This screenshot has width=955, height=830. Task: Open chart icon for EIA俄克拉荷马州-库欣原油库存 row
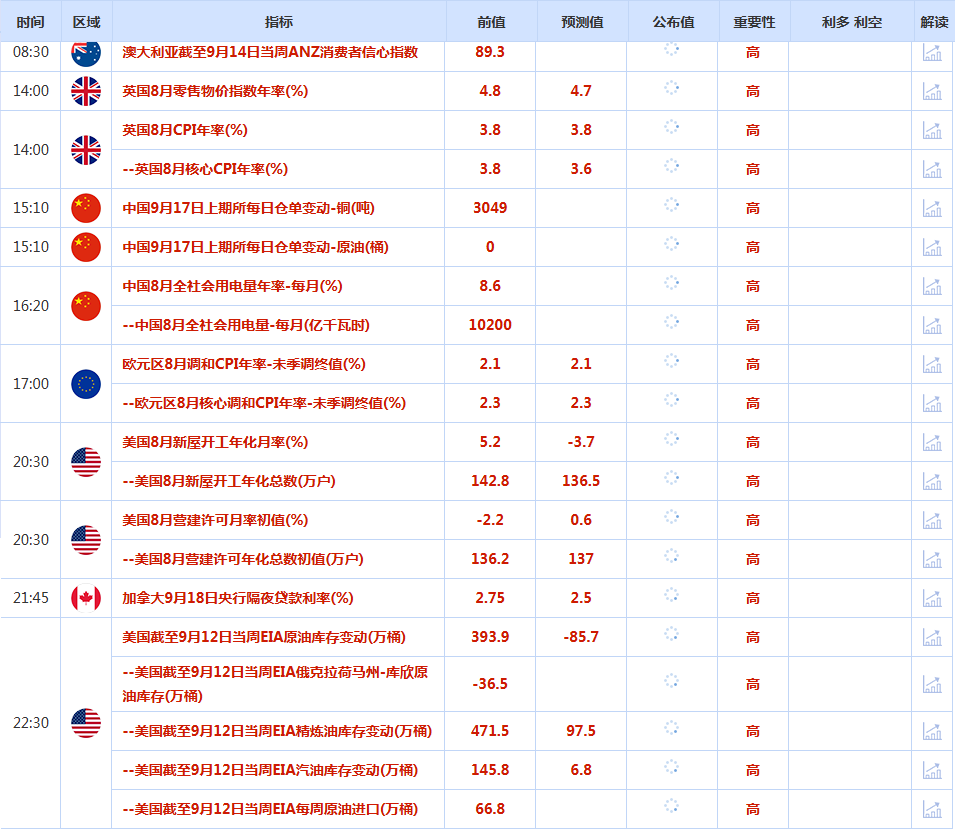click(x=932, y=684)
